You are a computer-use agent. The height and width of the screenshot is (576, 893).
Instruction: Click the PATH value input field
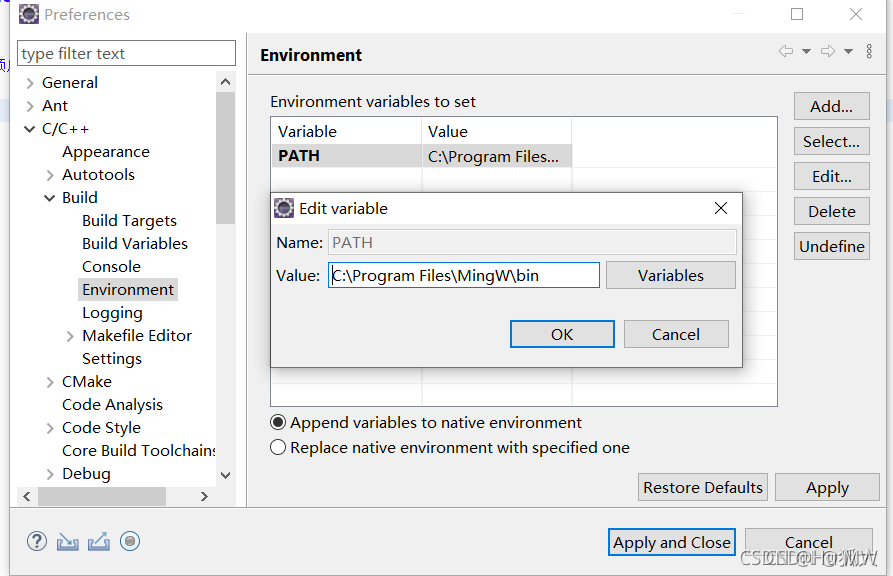click(x=464, y=275)
